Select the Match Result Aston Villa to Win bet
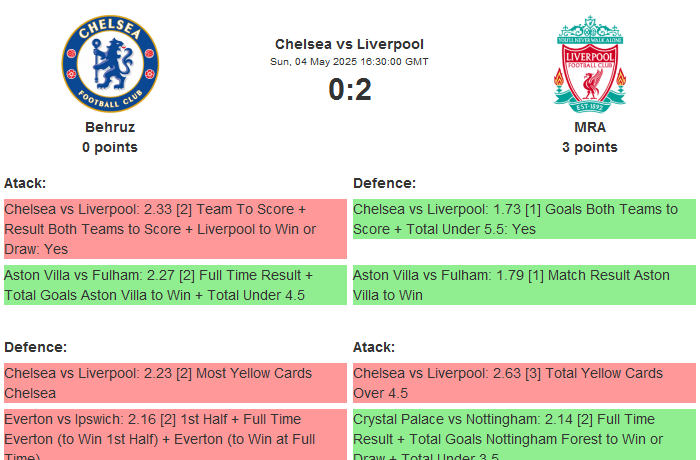 point(523,285)
